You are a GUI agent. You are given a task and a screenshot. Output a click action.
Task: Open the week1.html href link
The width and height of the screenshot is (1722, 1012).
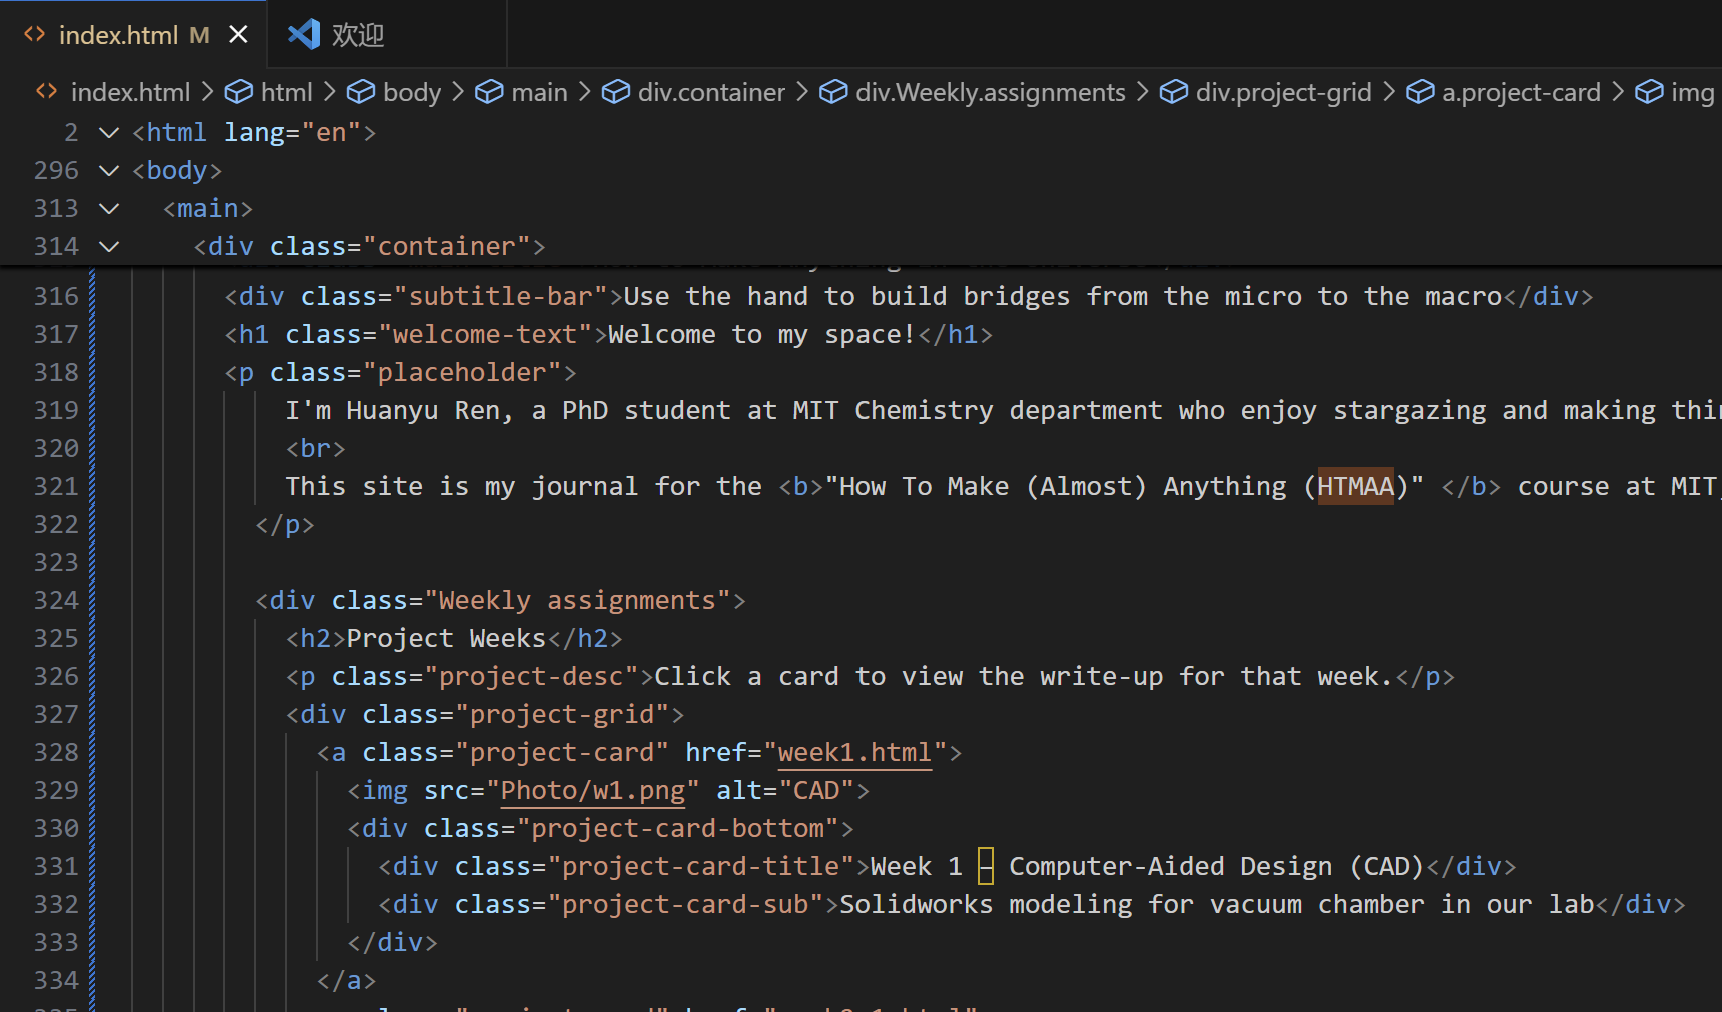(854, 753)
